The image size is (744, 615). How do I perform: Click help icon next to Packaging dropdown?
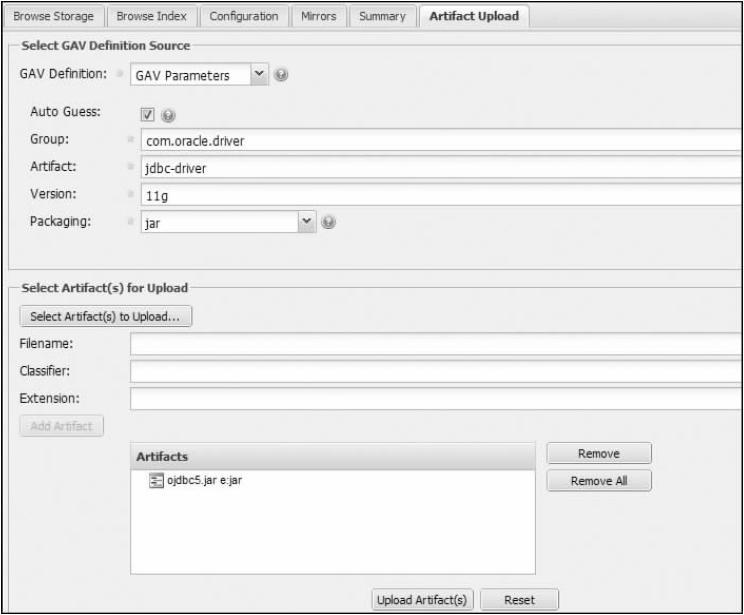point(327,222)
